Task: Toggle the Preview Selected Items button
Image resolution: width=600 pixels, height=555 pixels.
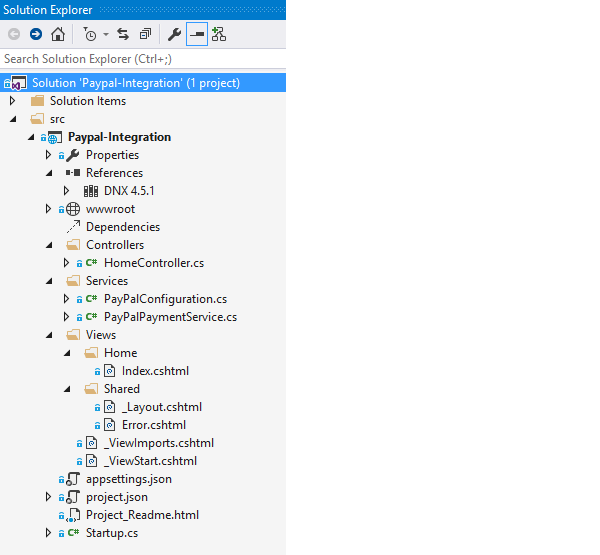Action: (x=197, y=34)
